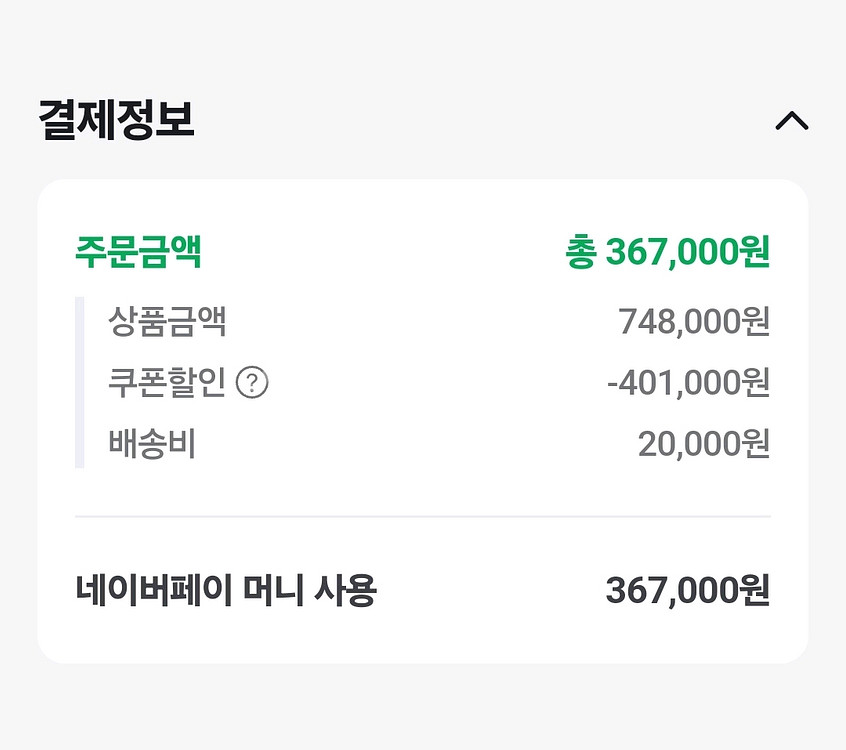The image size is (846, 750).
Task: Click the 네이버페이 머니 사용 label
Action: coord(226,591)
